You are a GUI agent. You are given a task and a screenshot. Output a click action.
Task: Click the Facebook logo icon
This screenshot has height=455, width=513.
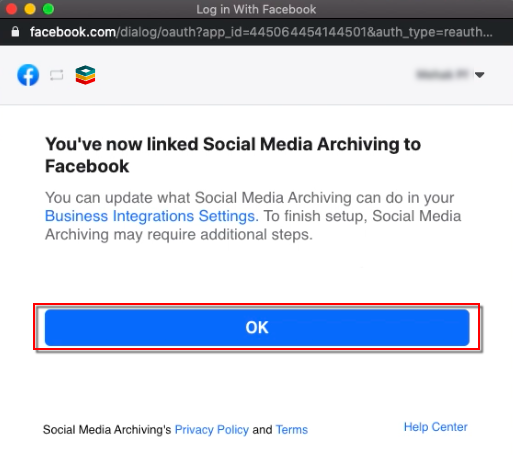click(28, 75)
